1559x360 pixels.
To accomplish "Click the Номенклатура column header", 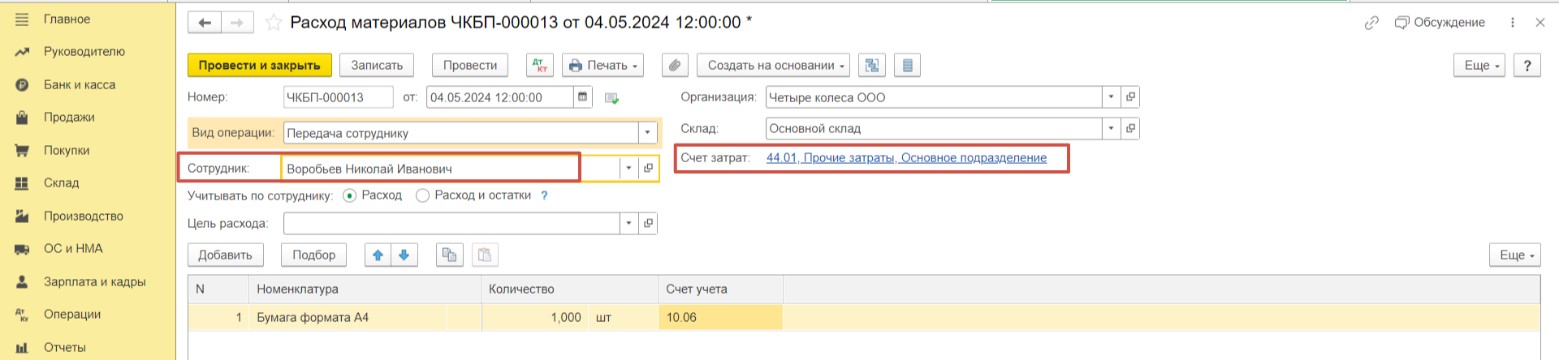I will coord(364,289).
